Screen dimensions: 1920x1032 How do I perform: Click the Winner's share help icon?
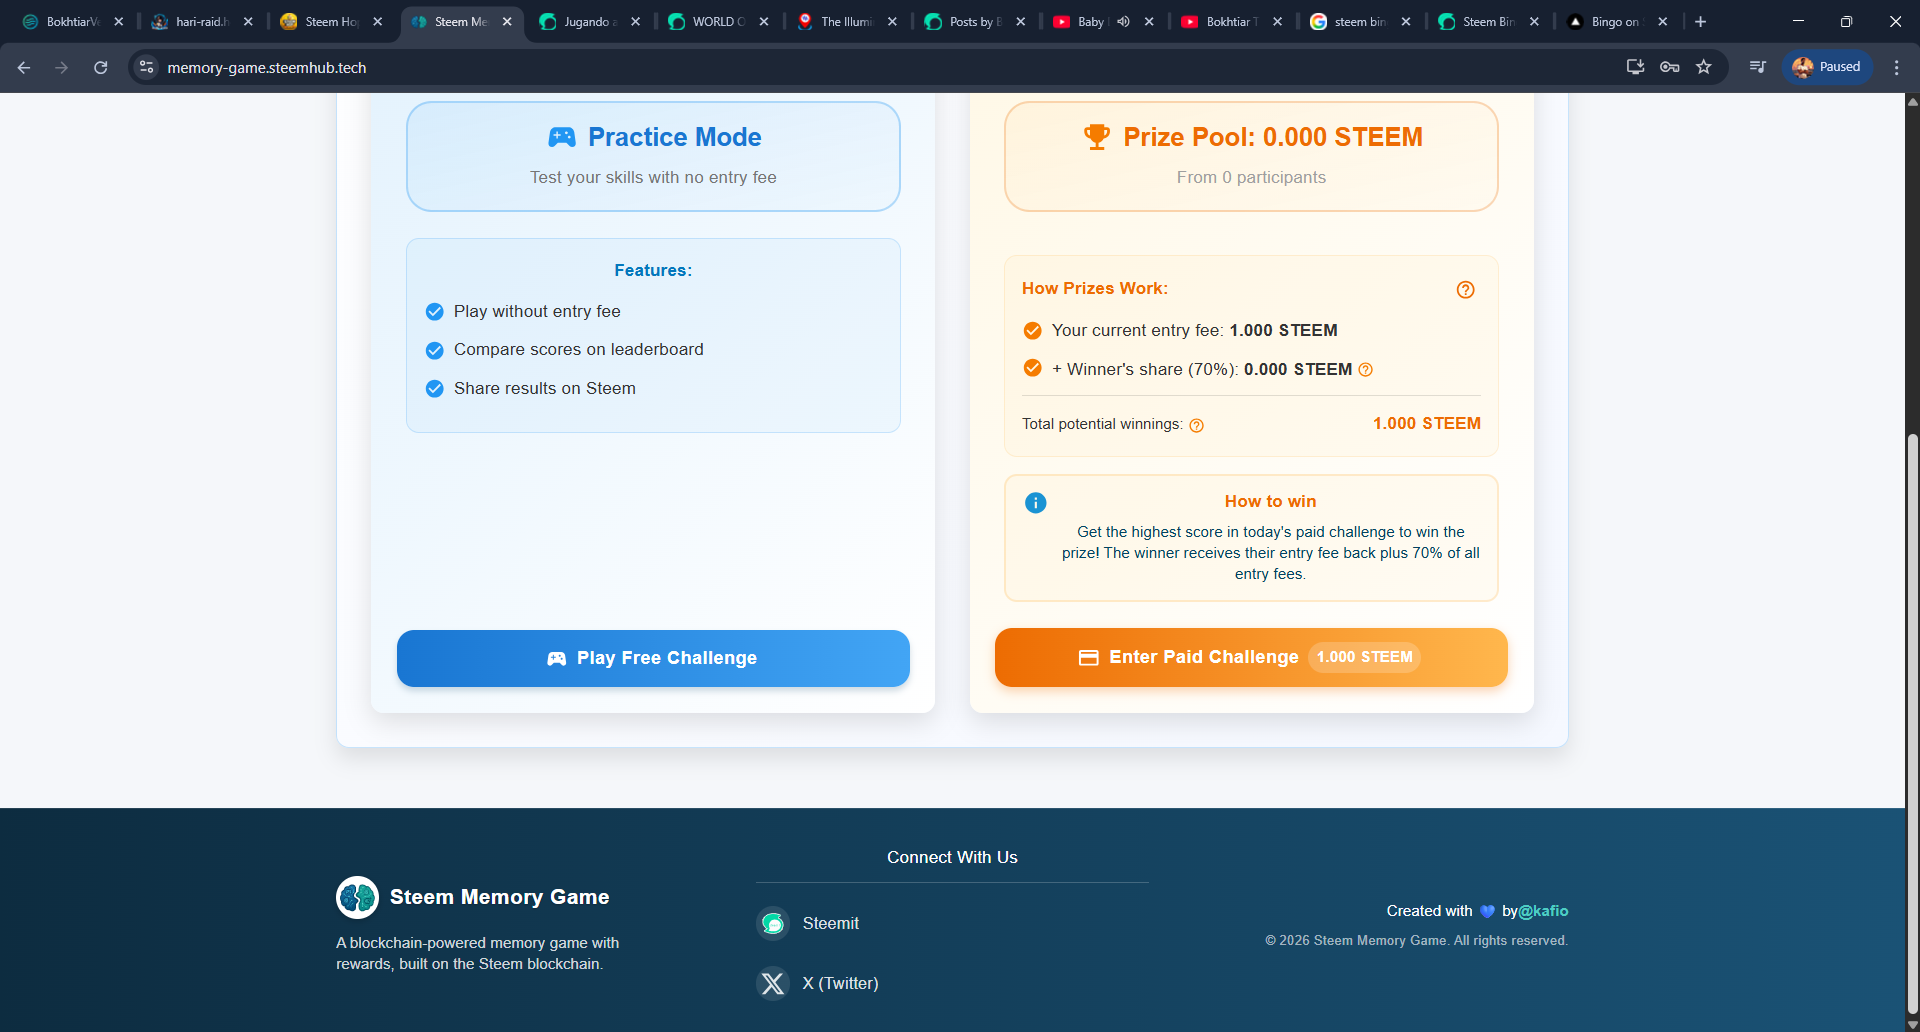pos(1366,370)
